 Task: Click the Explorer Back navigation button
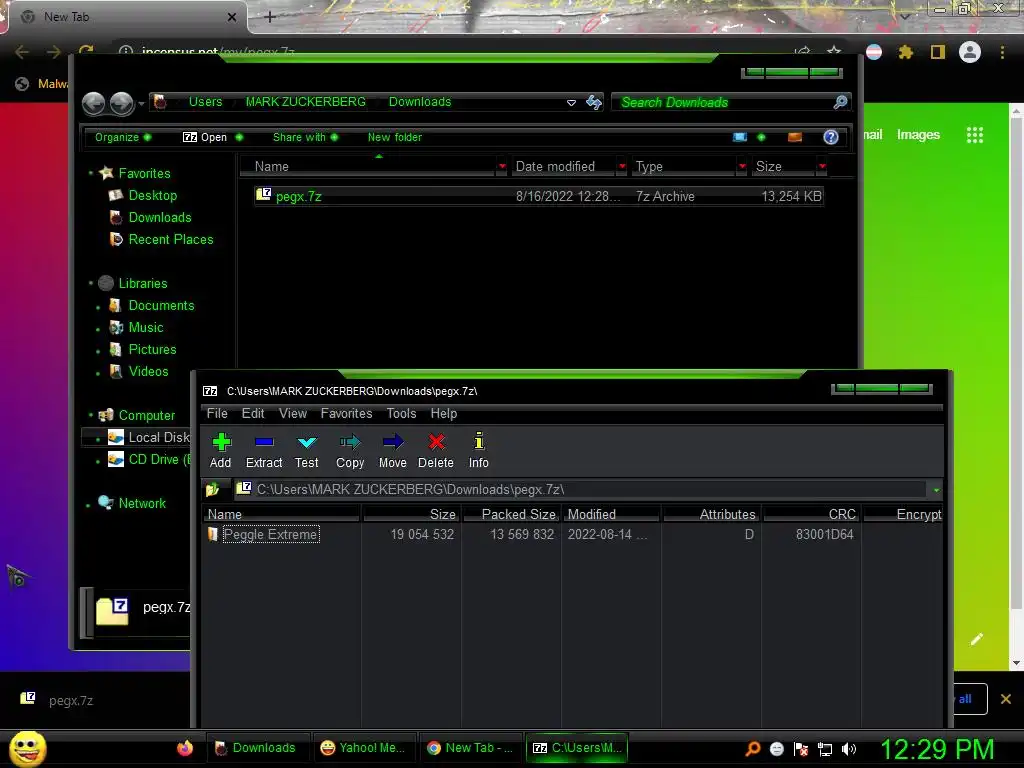(x=93, y=103)
